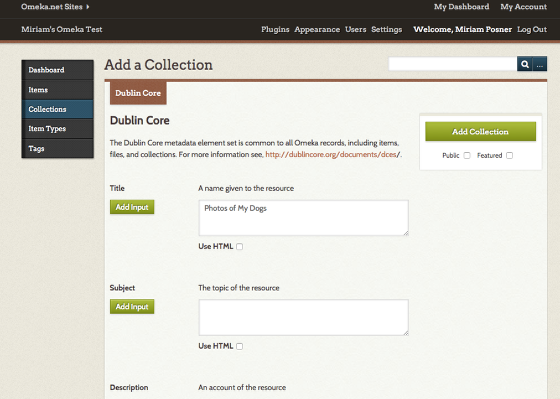Click Add Input under Title

[x=132, y=207]
